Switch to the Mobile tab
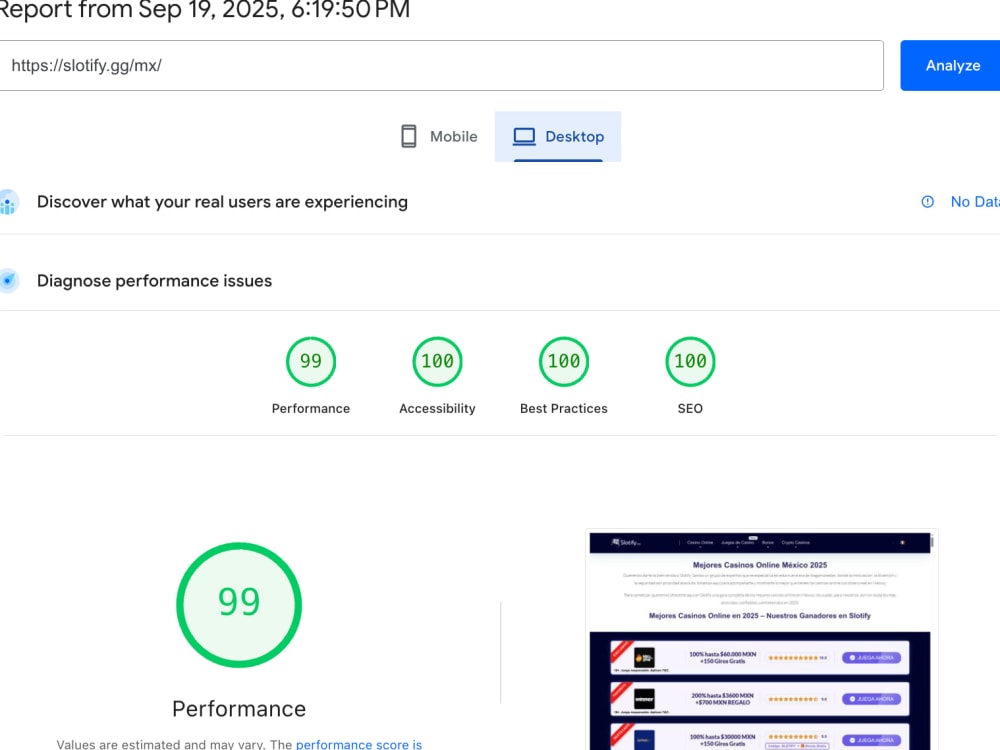 click(x=439, y=136)
